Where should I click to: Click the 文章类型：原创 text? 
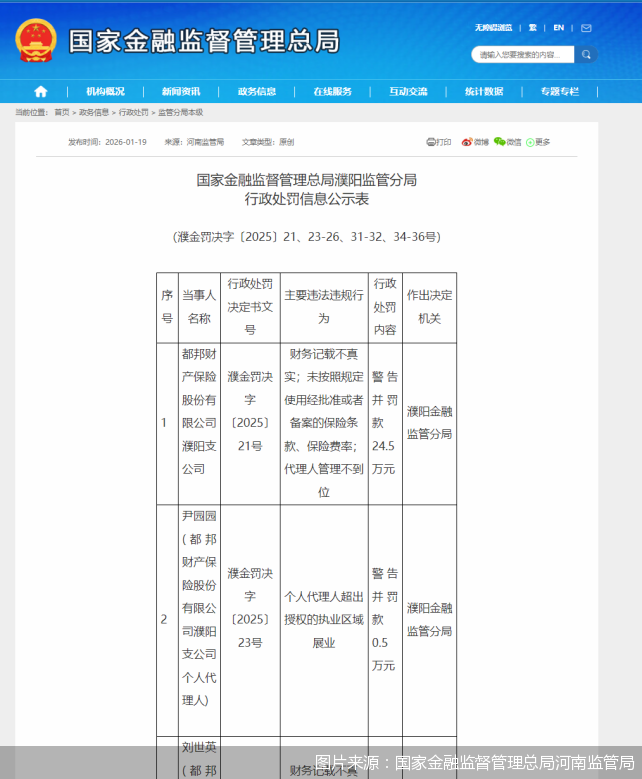(268, 142)
